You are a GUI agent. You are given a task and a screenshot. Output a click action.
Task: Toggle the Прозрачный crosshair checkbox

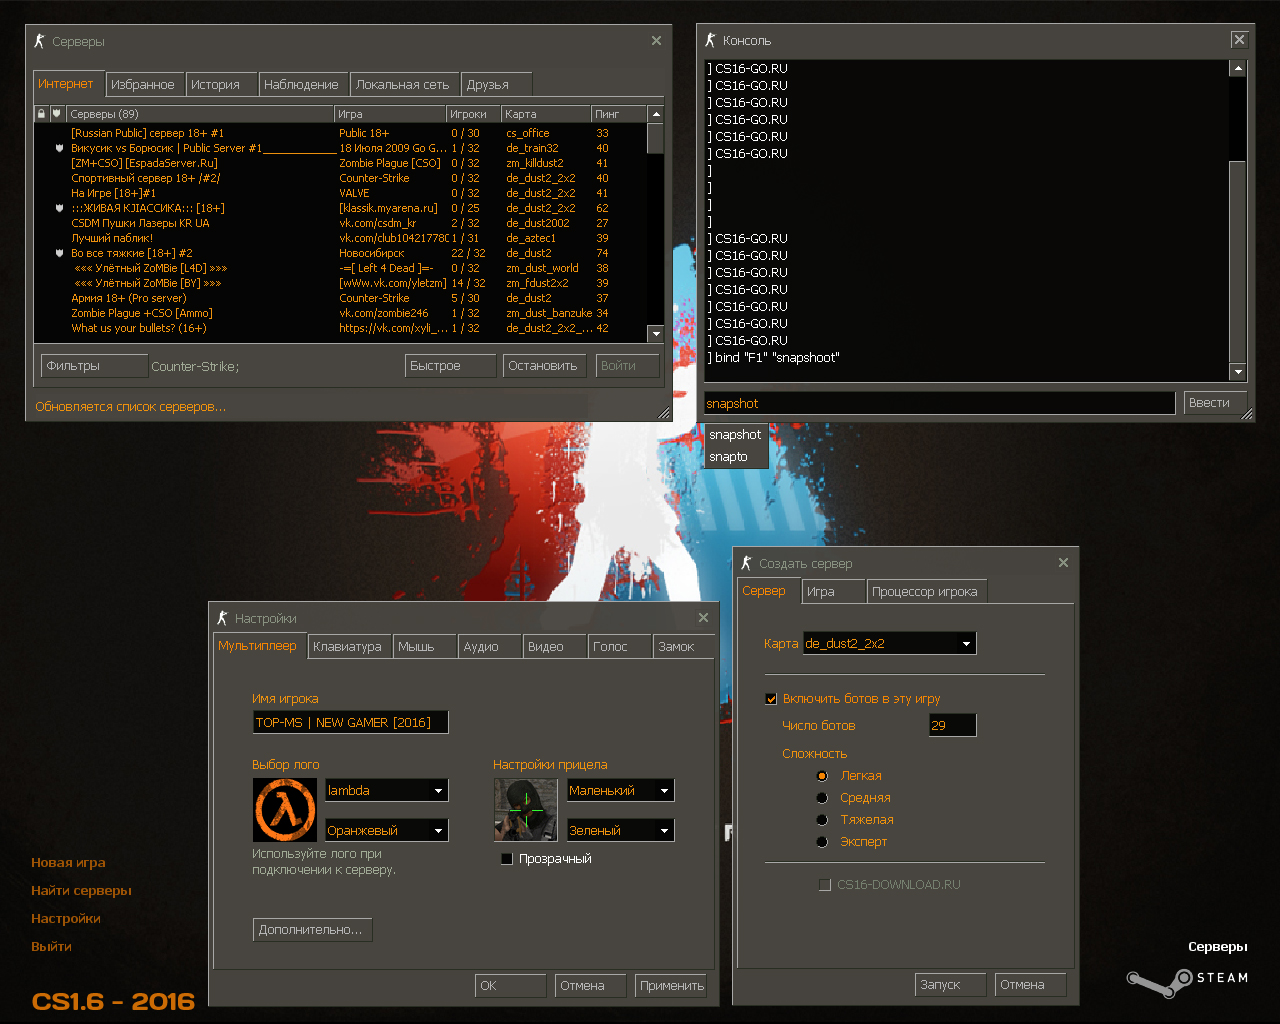click(x=507, y=859)
